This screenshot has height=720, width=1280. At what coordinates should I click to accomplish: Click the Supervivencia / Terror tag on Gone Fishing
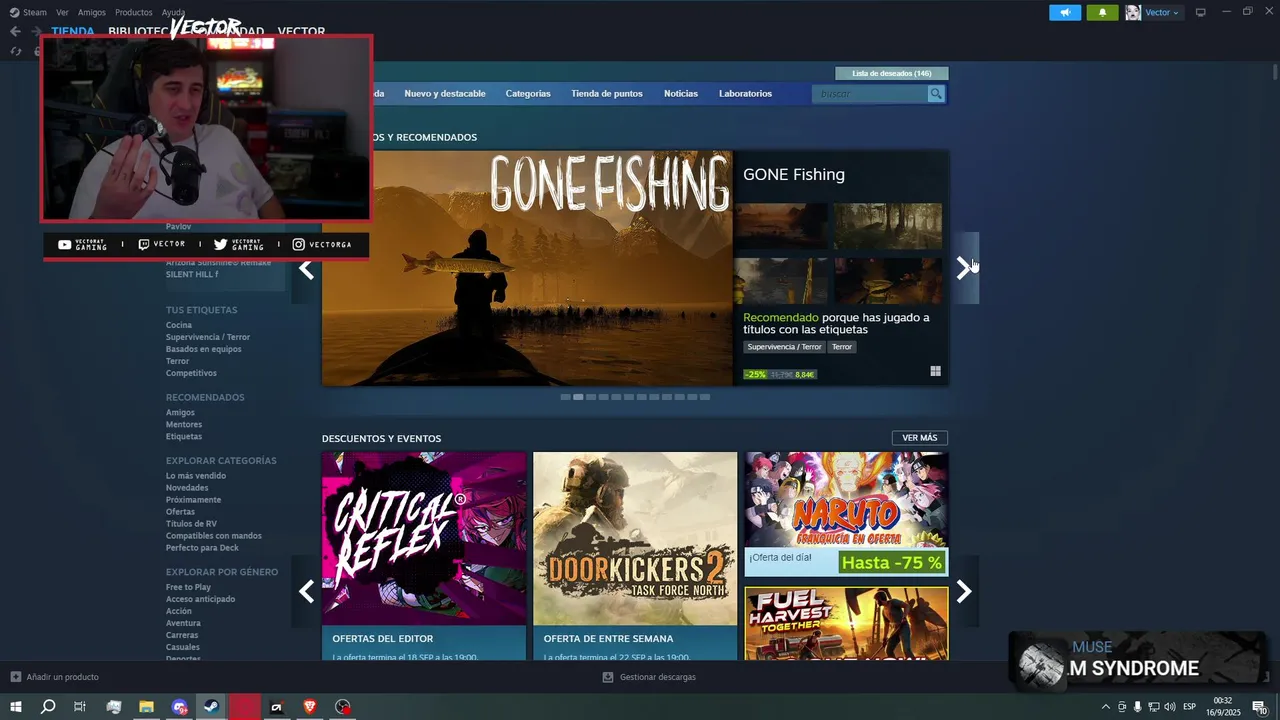pyautogui.click(x=784, y=347)
